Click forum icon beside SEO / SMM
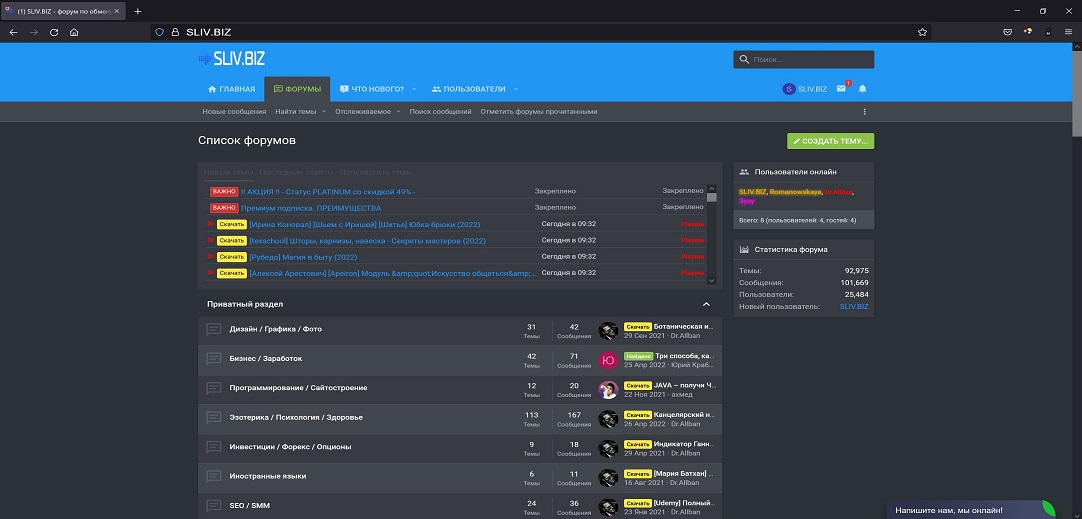 click(214, 506)
